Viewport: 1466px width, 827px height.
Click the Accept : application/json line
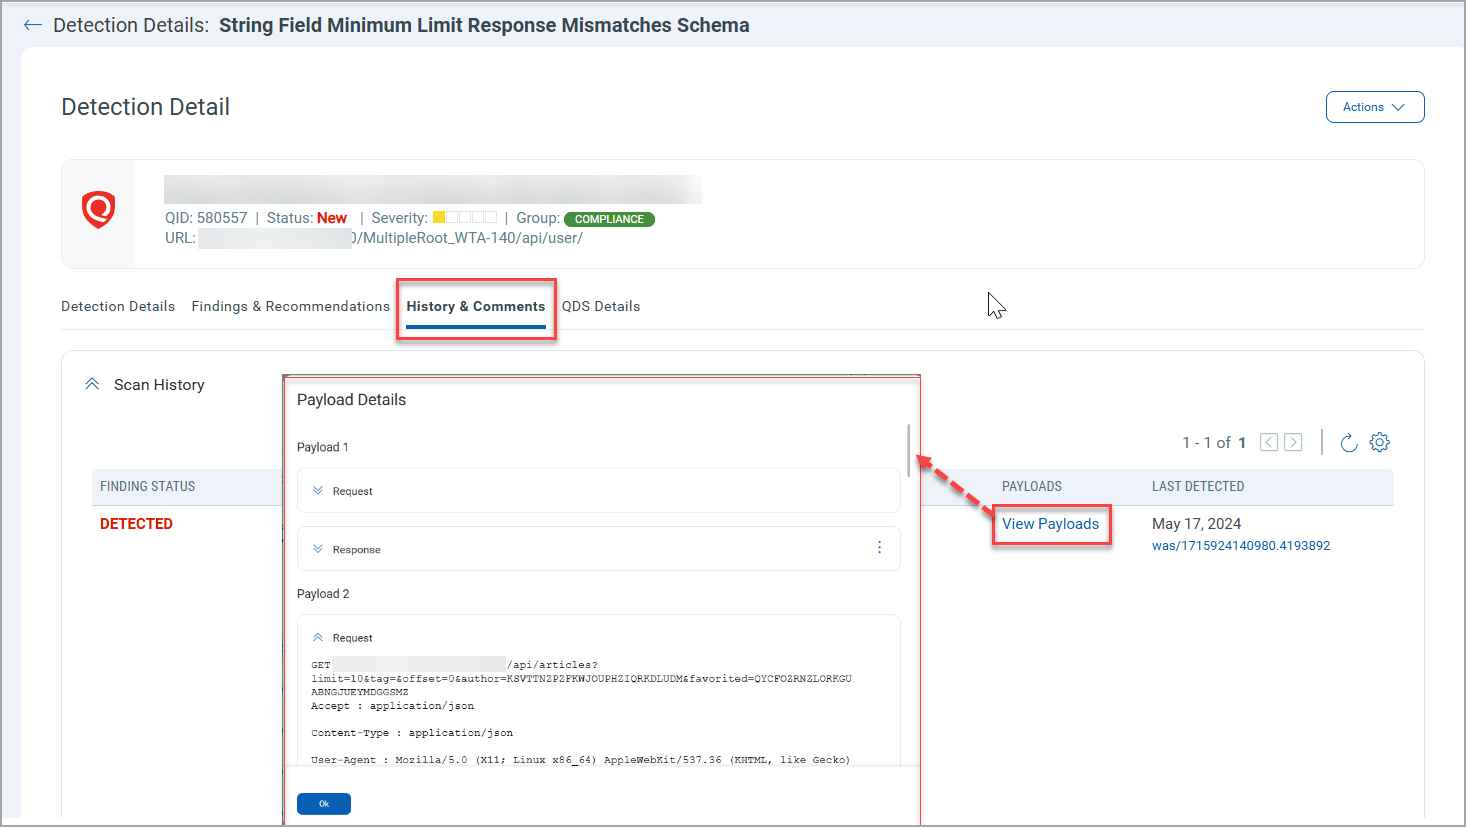tap(392, 706)
